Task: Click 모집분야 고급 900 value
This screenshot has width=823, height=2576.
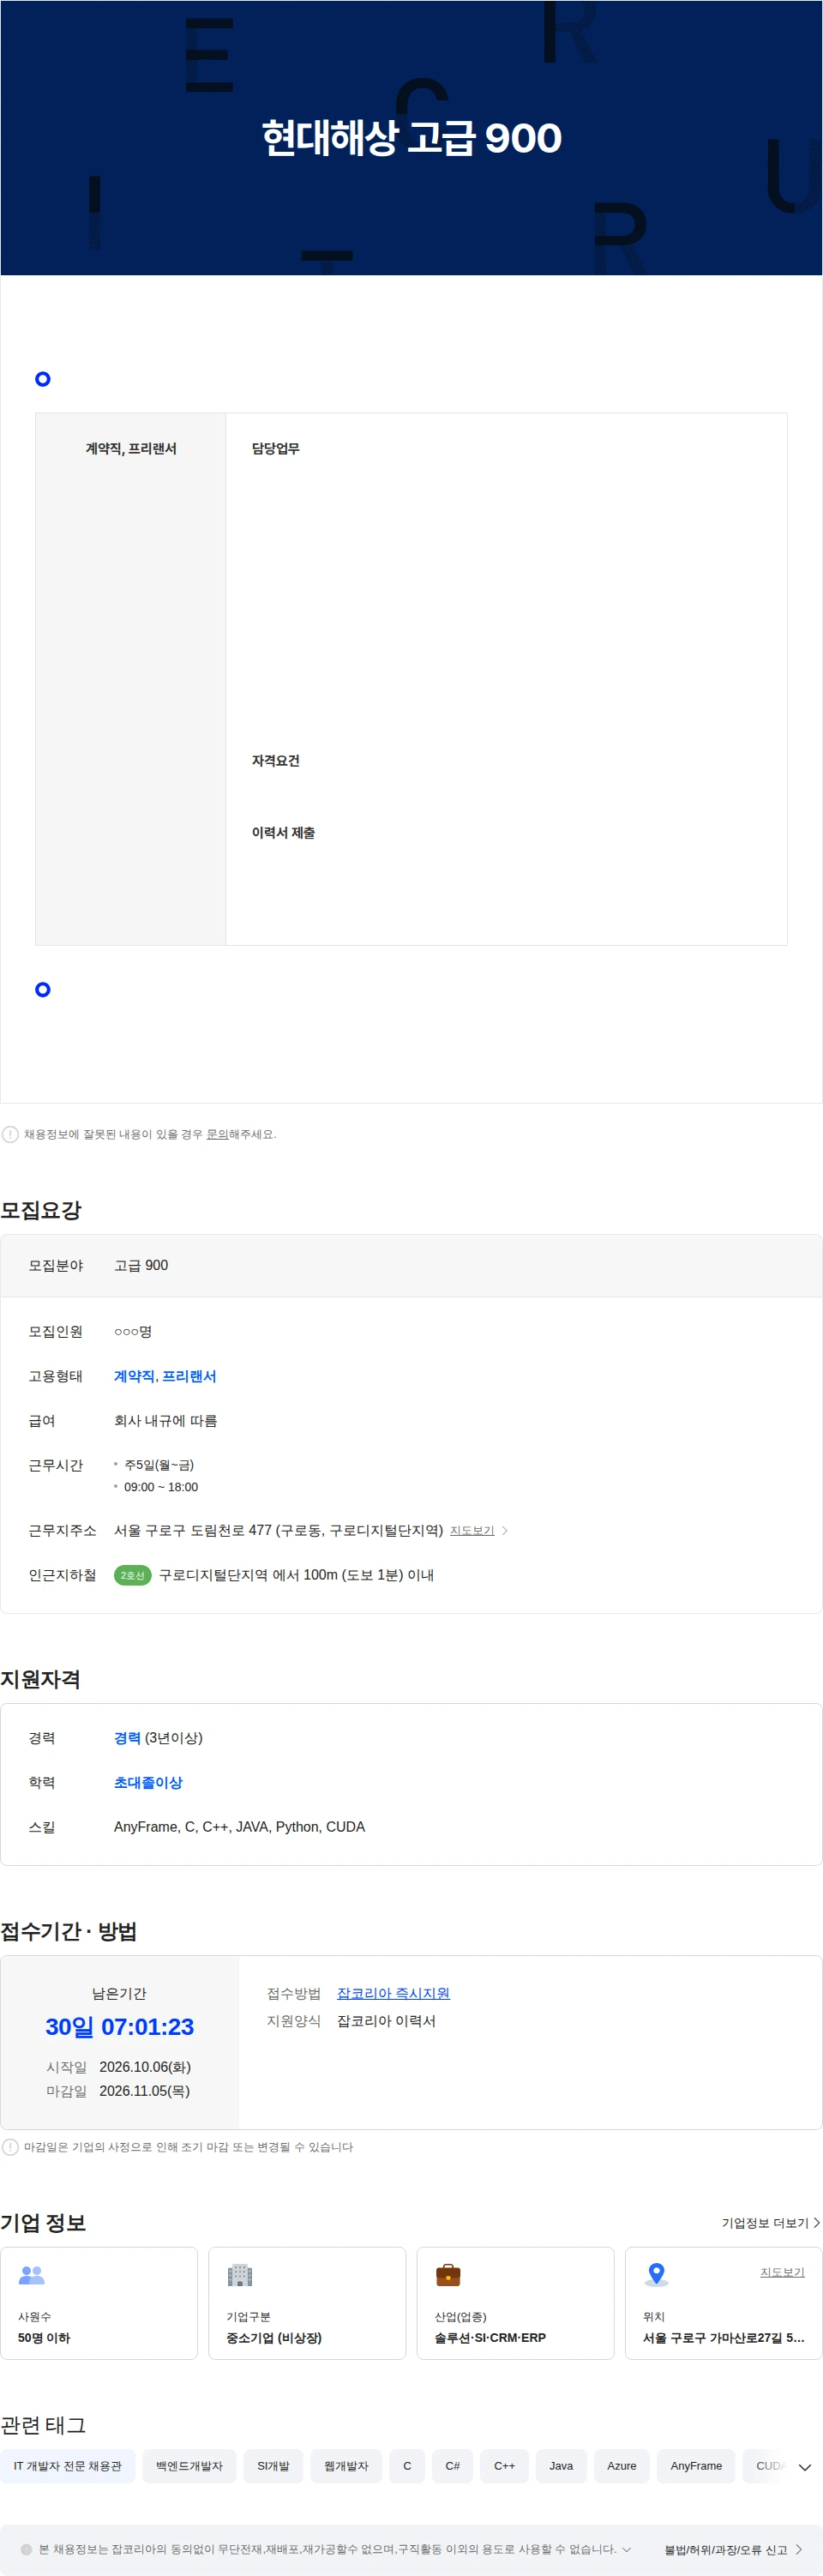Action: tap(141, 1265)
